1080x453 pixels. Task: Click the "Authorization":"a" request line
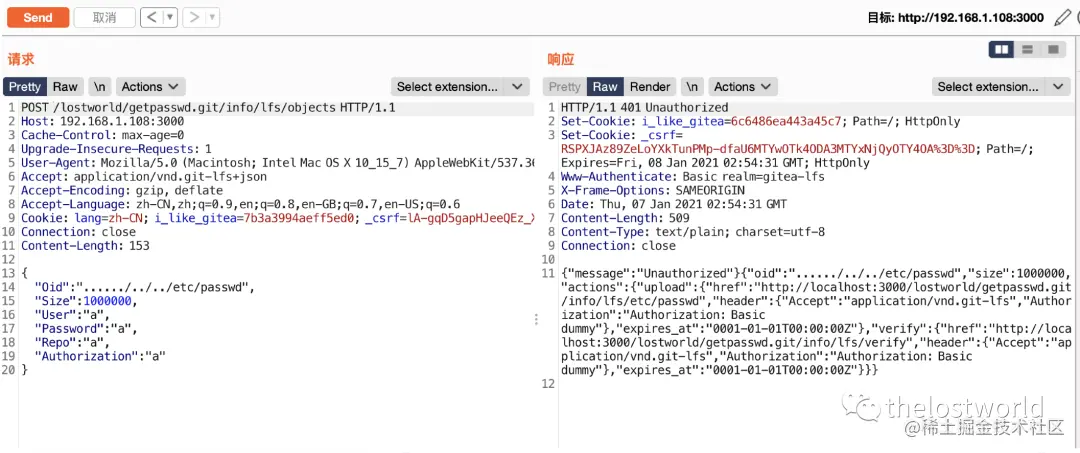(x=100, y=356)
